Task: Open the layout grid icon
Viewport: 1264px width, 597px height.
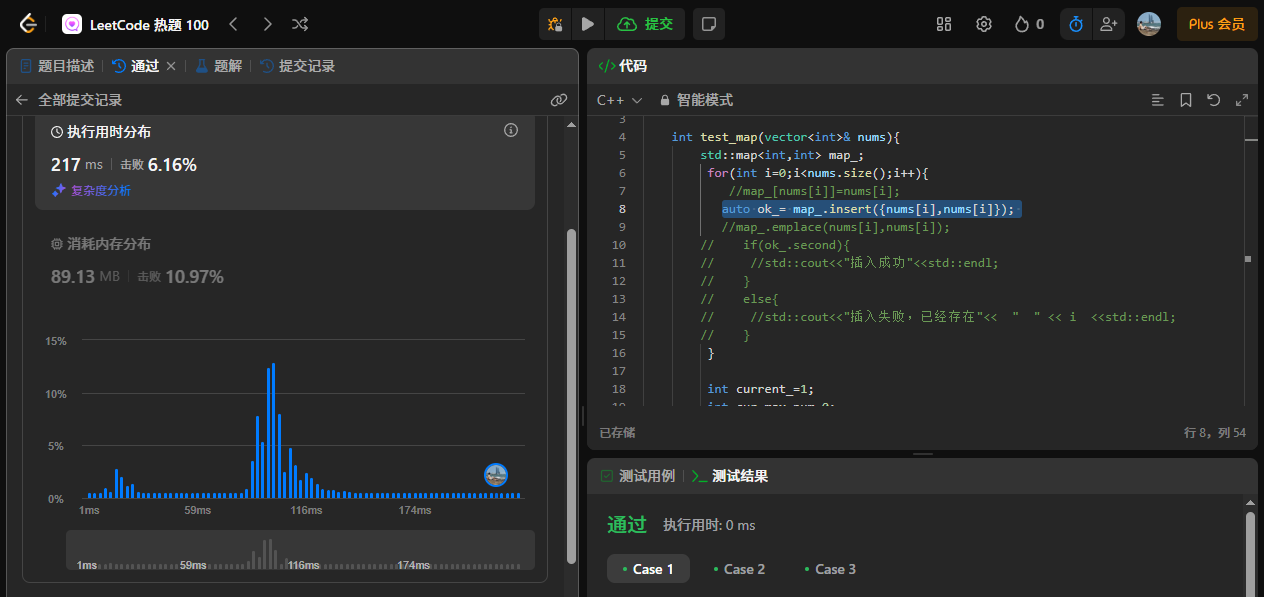Action: point(944,24)
